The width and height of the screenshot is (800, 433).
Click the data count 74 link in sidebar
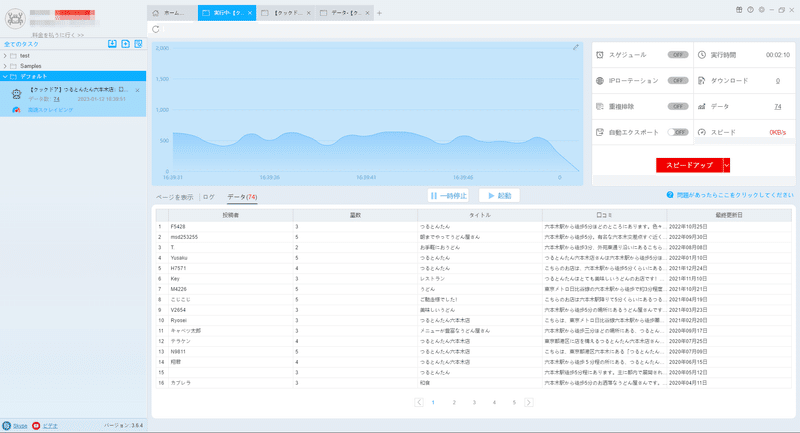pos(57,99)
